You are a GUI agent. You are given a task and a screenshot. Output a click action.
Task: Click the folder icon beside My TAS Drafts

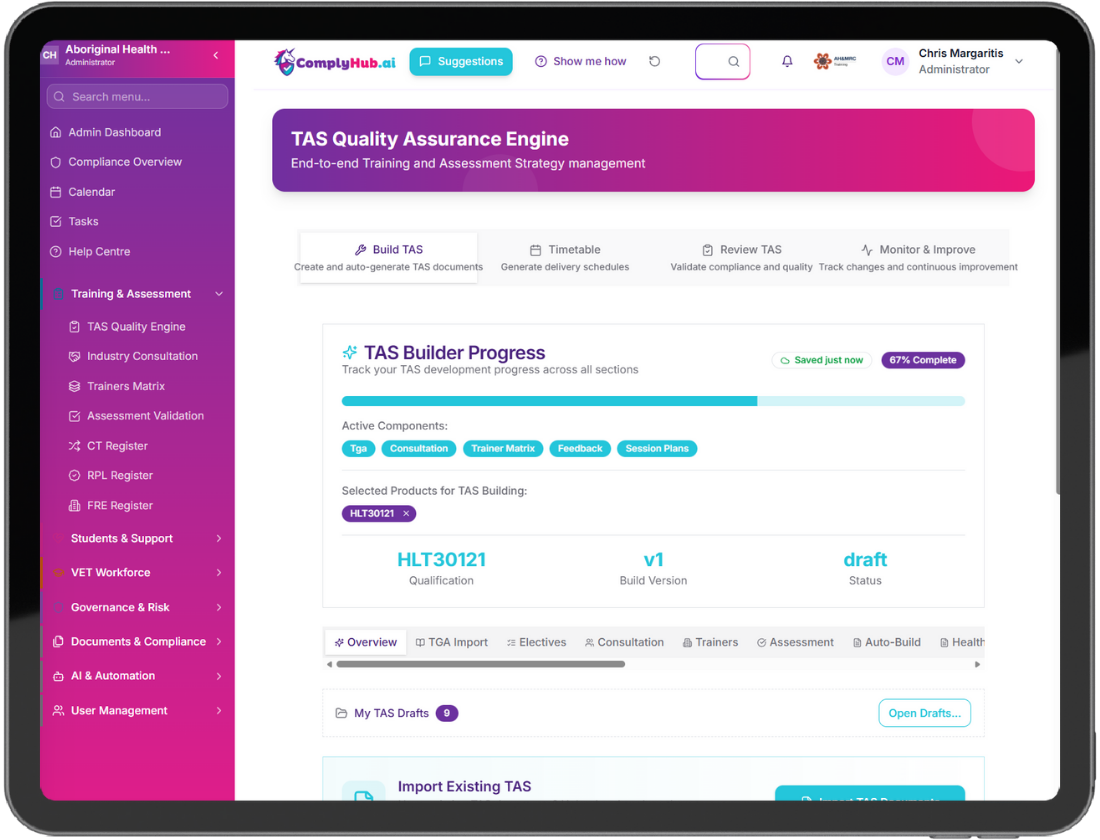(x=341, y=713)
